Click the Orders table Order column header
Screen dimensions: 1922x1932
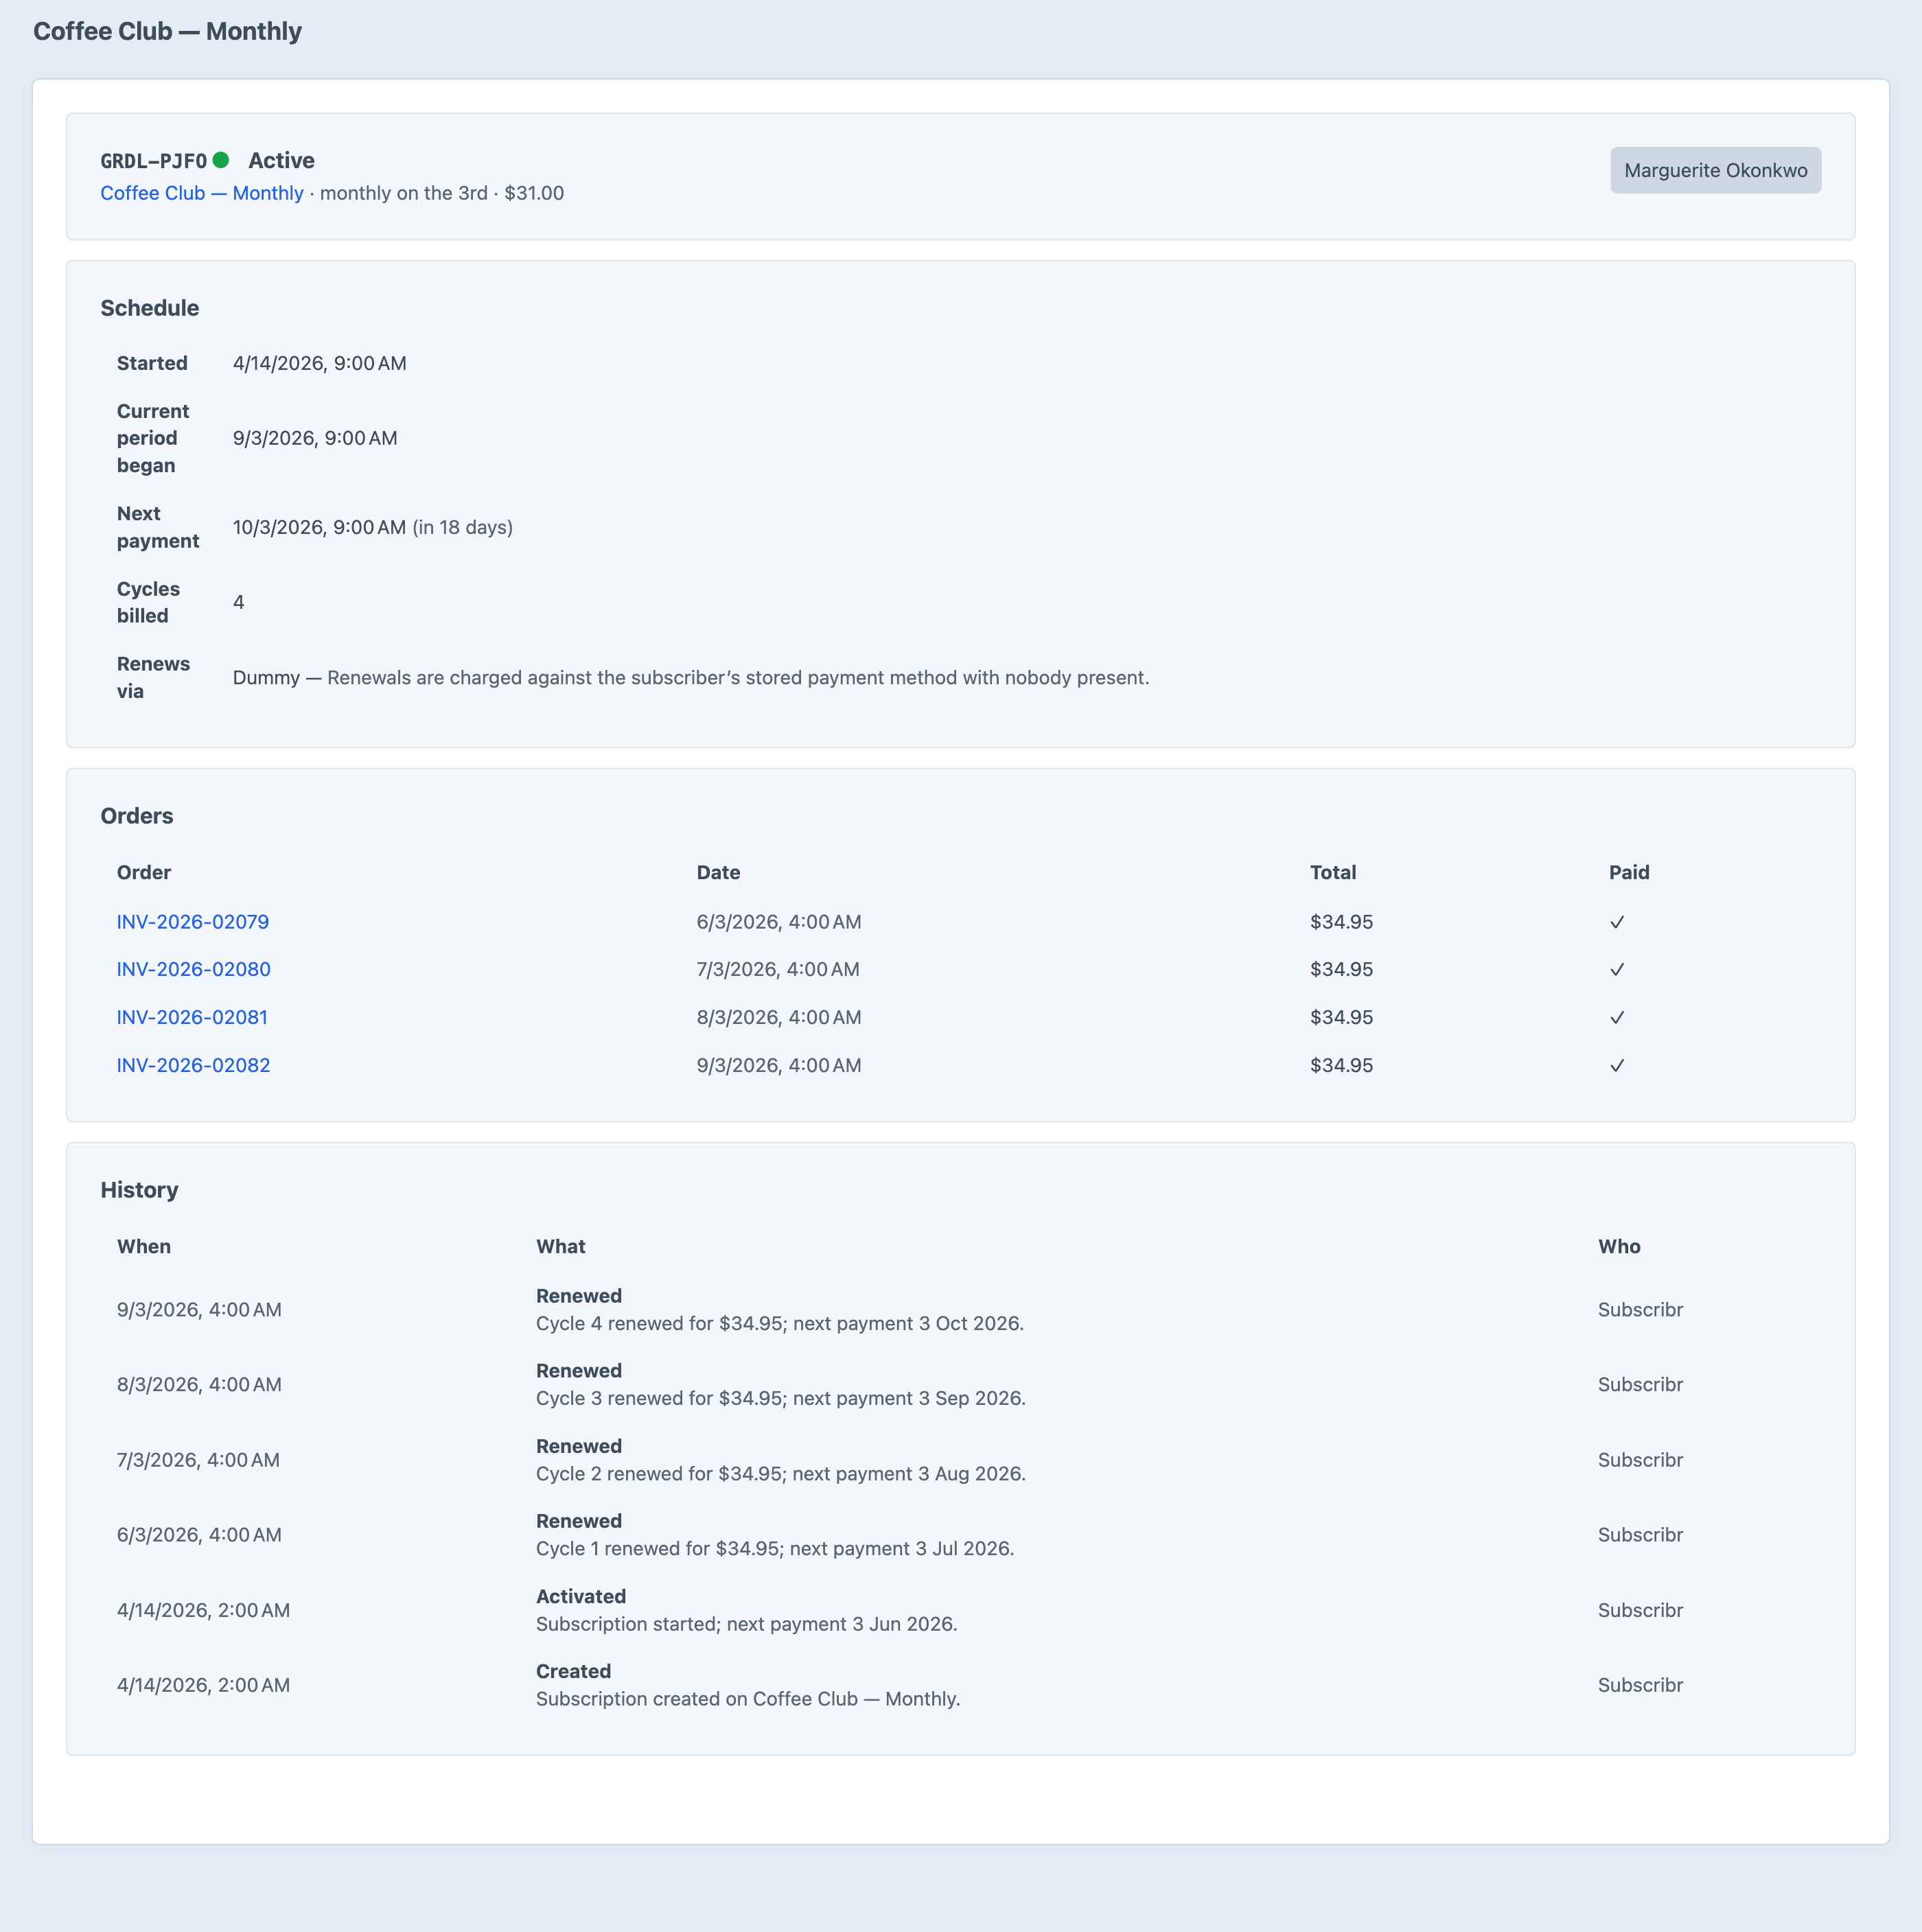point(144,872)
